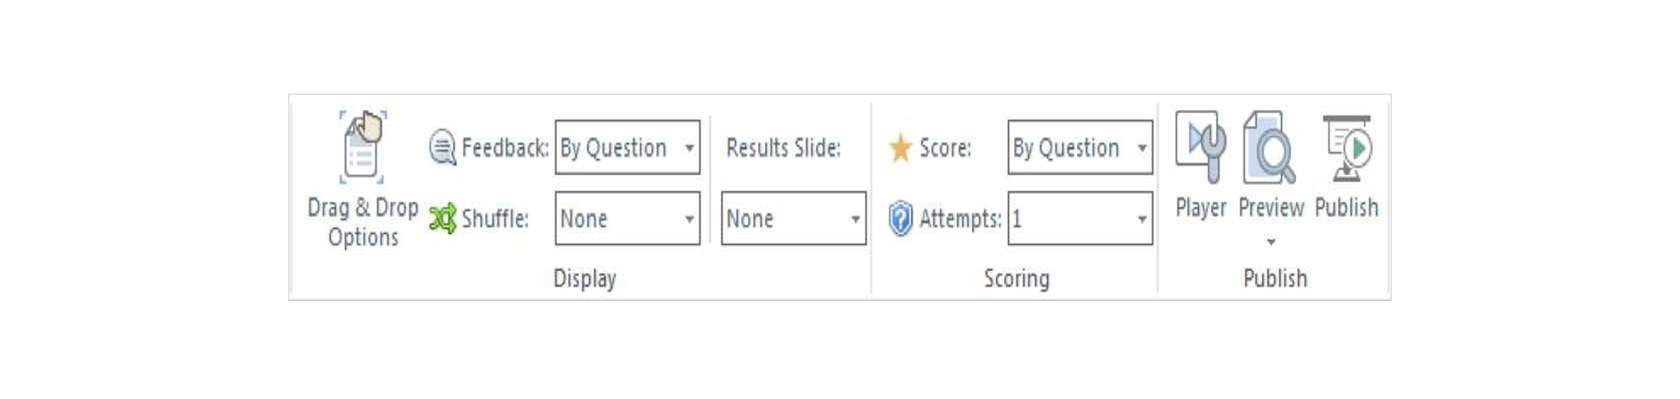Click the Player button label

pyautogui.click(x=1200, y=208)
